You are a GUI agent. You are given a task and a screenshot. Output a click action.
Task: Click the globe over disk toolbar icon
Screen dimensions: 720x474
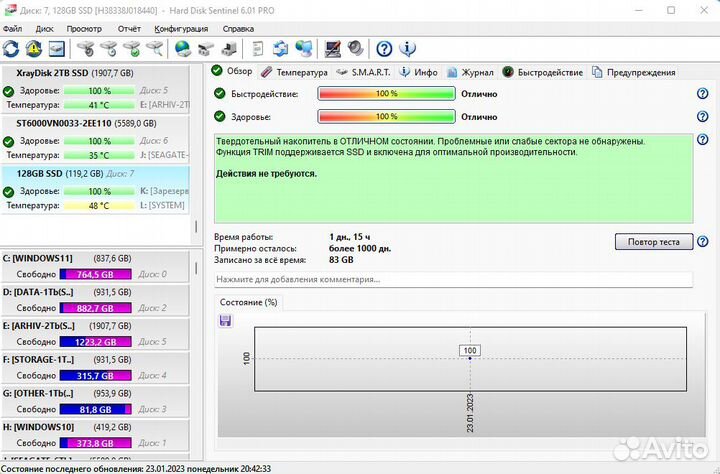(x=183, y=48)
